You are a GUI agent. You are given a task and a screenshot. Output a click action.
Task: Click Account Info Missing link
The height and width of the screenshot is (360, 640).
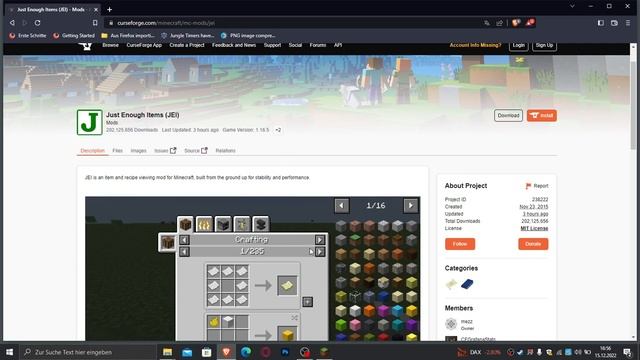475,45
